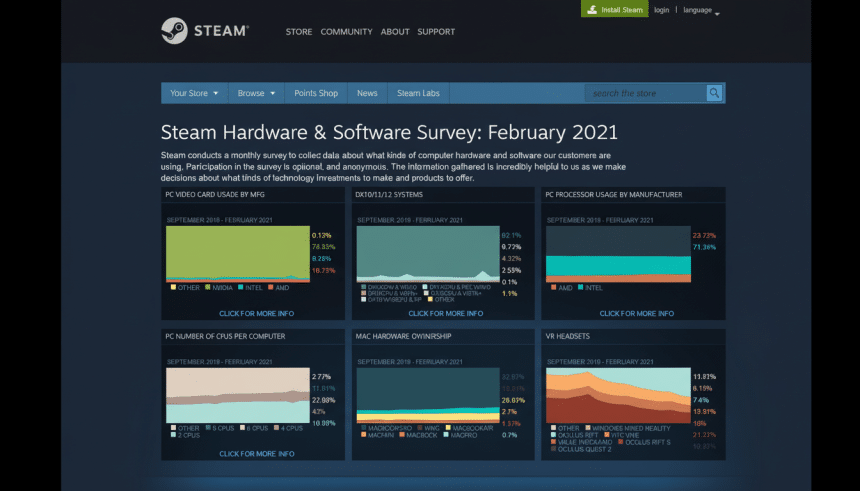
Task: Focus the search the store field
Action: pyautogui.click(x=646, y=93)
